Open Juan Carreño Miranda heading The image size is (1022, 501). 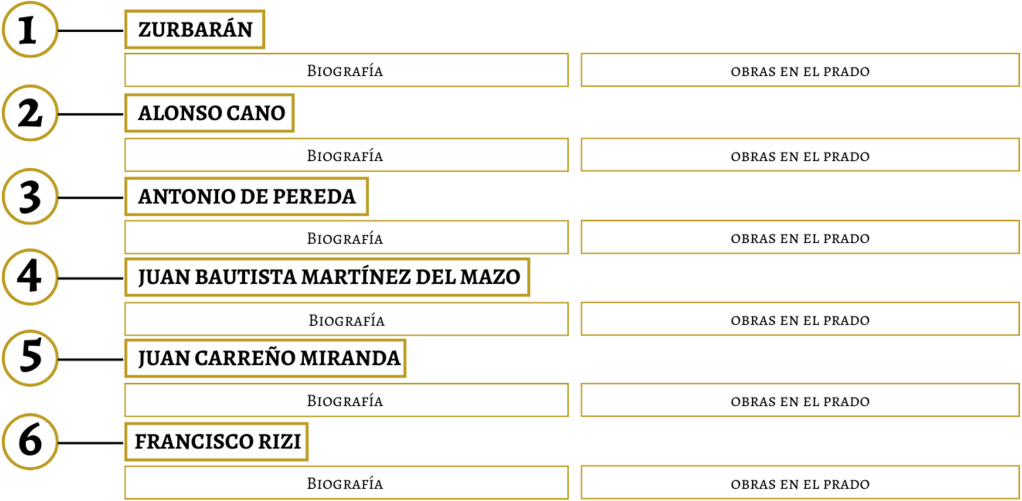[265, 358]
